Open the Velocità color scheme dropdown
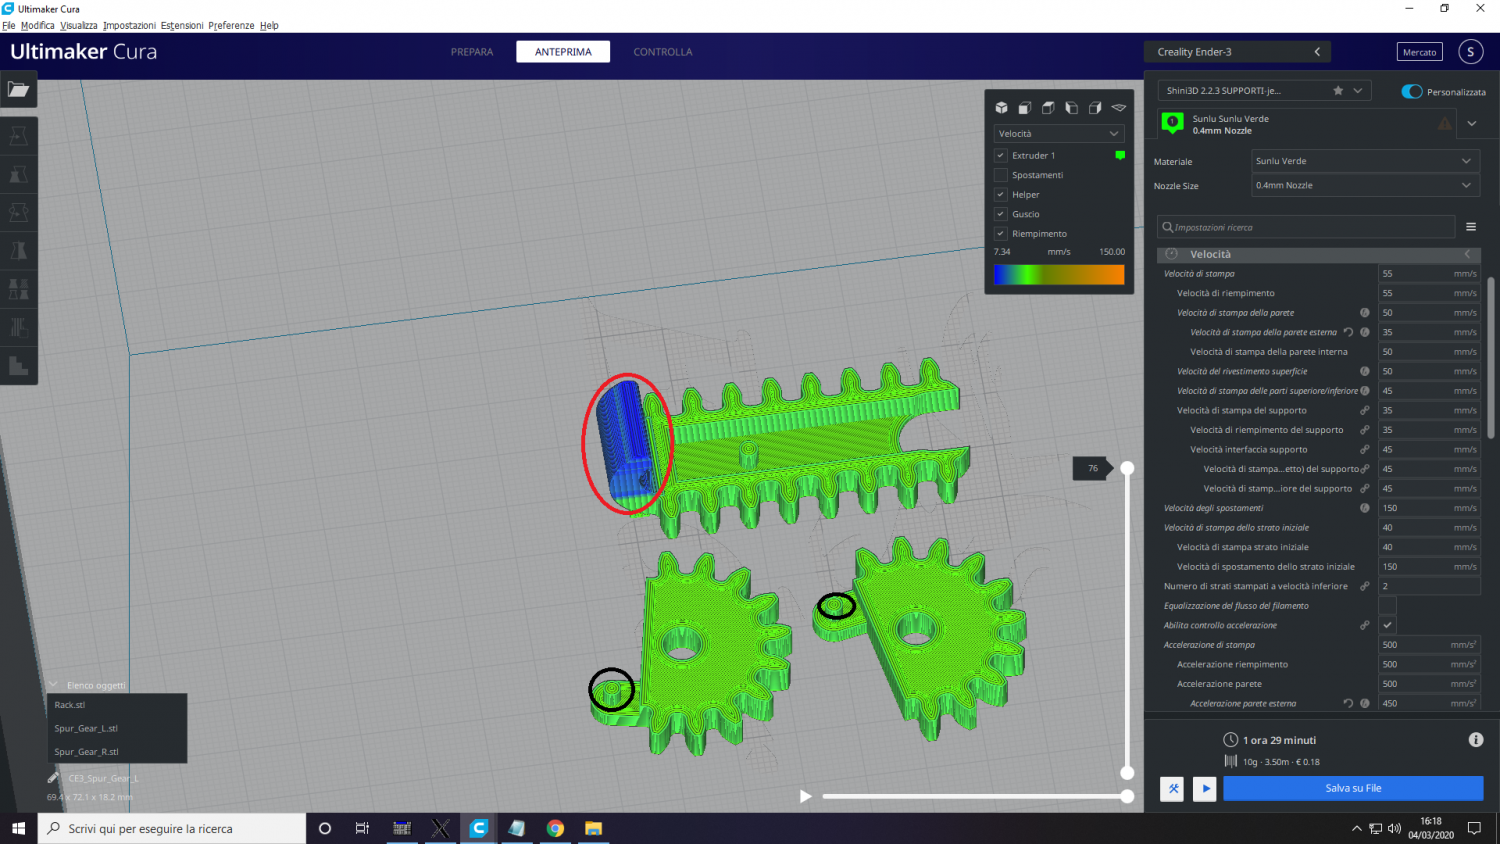 [x=1059, y=134]
